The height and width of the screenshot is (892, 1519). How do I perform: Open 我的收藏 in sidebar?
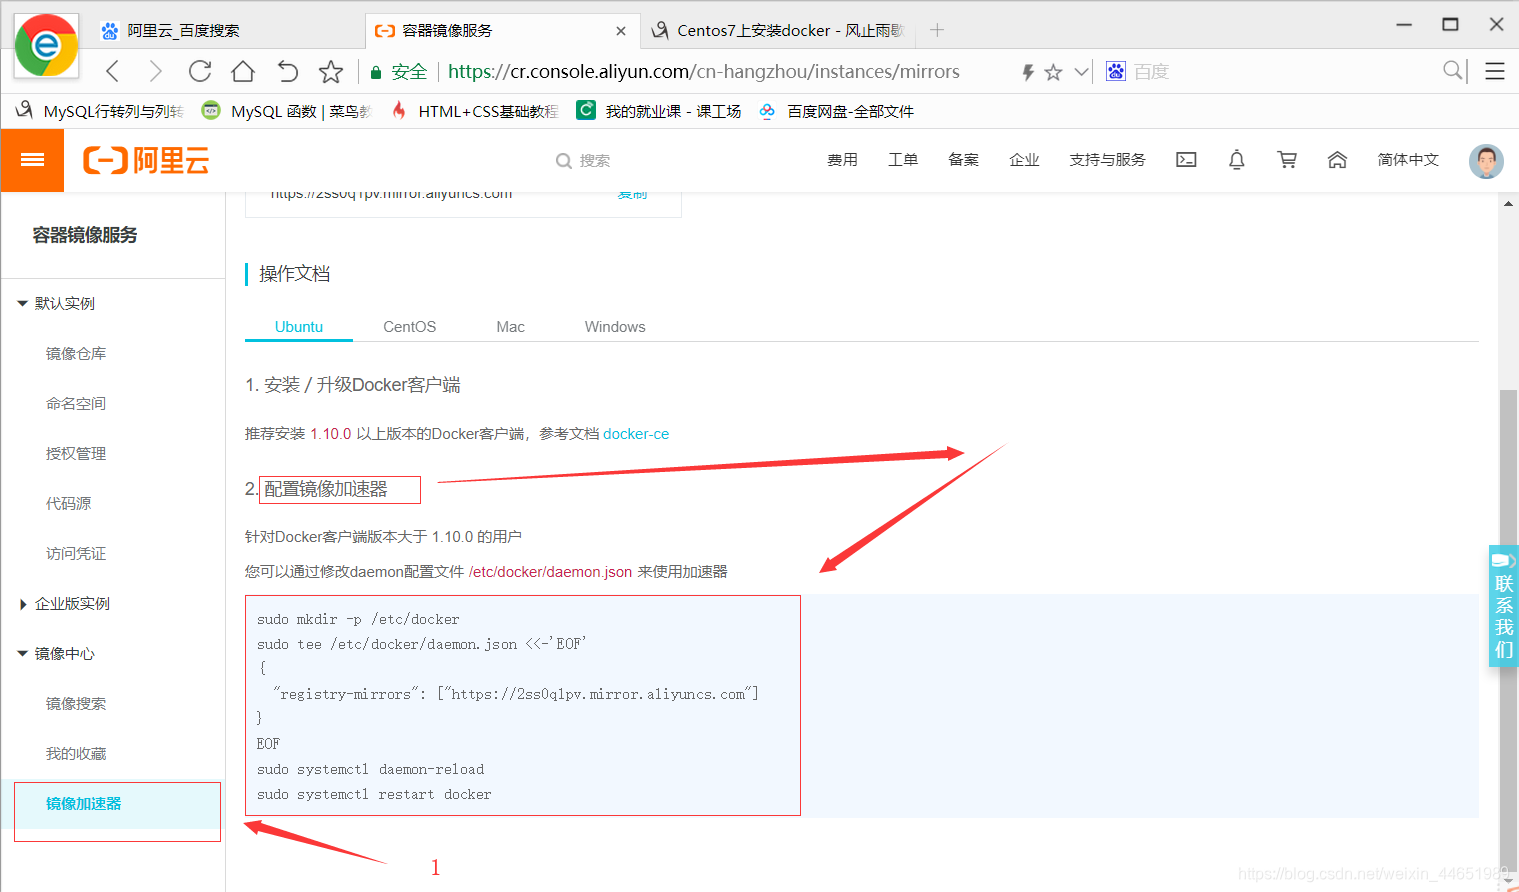(76, 753)
